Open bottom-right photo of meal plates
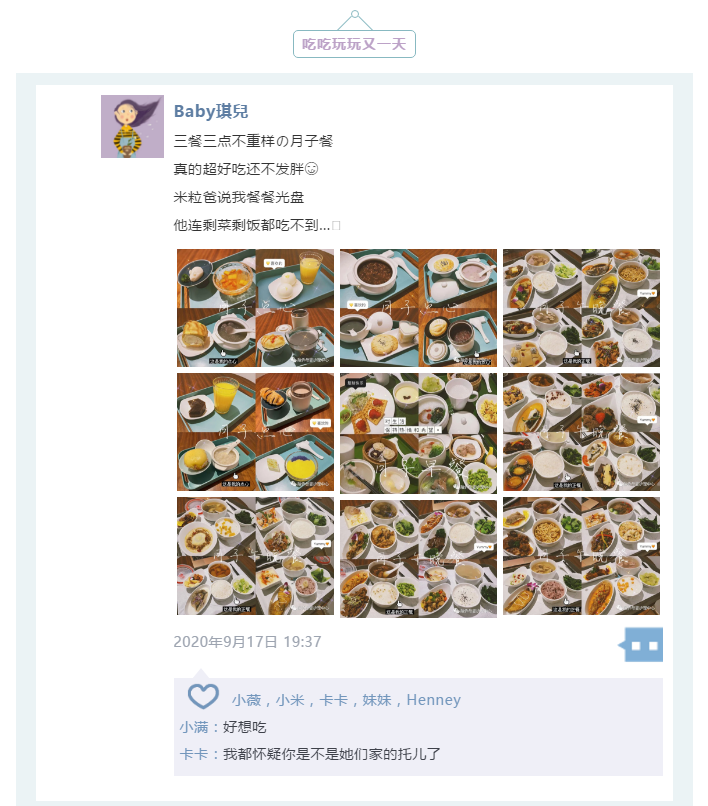Viewport: 708px width, 806px height. 582,556
